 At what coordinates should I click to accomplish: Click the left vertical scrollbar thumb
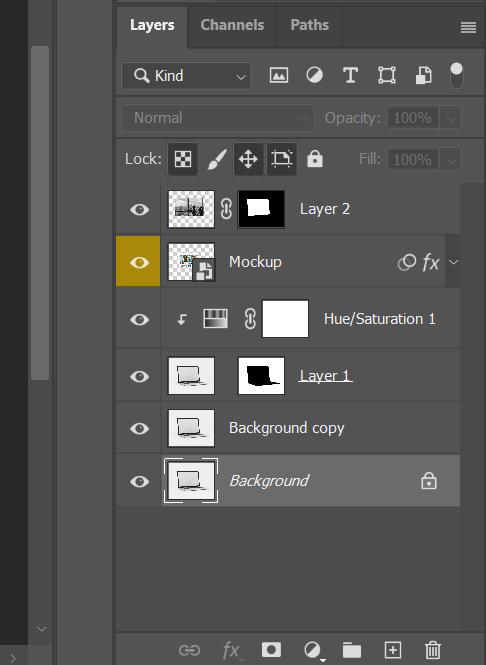[40, 213]
